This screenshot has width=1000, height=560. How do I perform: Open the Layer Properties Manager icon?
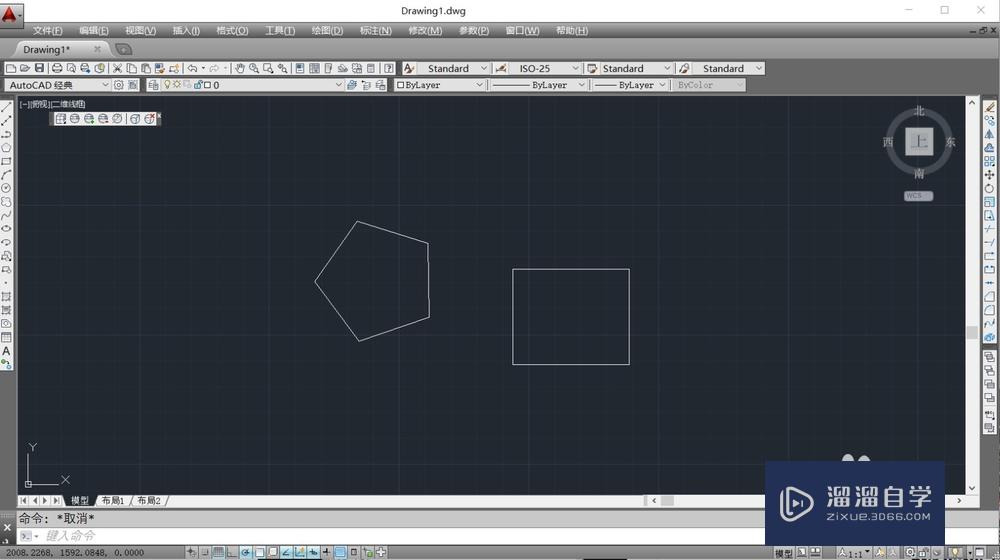coord(153,85)
